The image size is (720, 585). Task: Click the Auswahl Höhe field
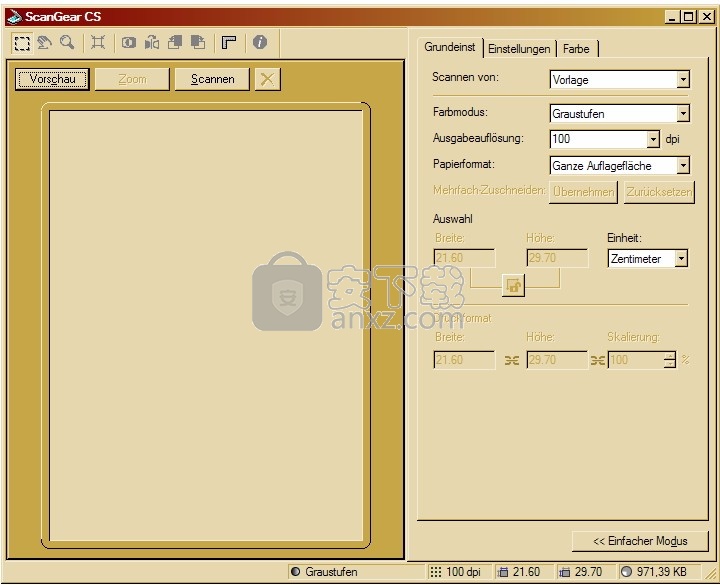[x=557, y=258]
